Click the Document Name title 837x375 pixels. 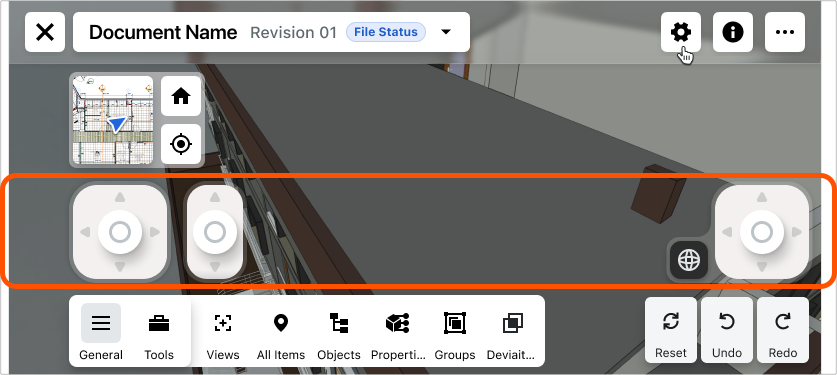tap(163, 32)
